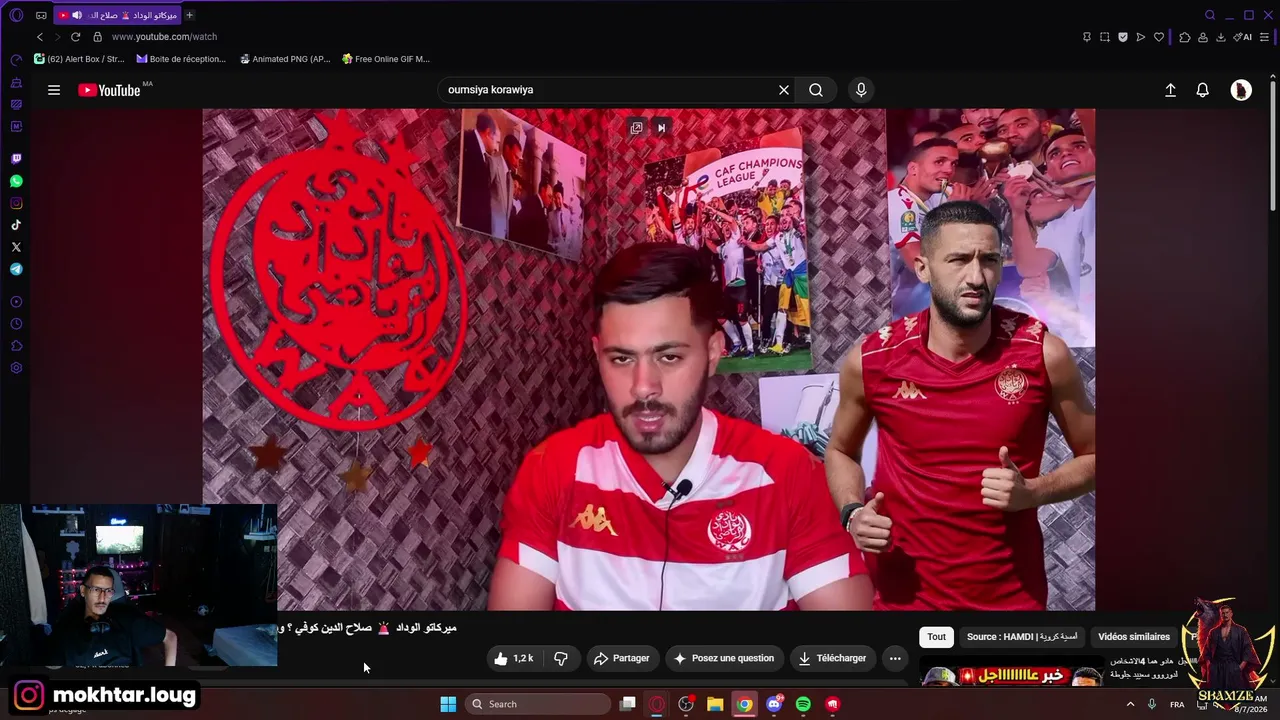Switch to Chrome on the taskbar
The image size is (1280, 720).
click(745, 704)
